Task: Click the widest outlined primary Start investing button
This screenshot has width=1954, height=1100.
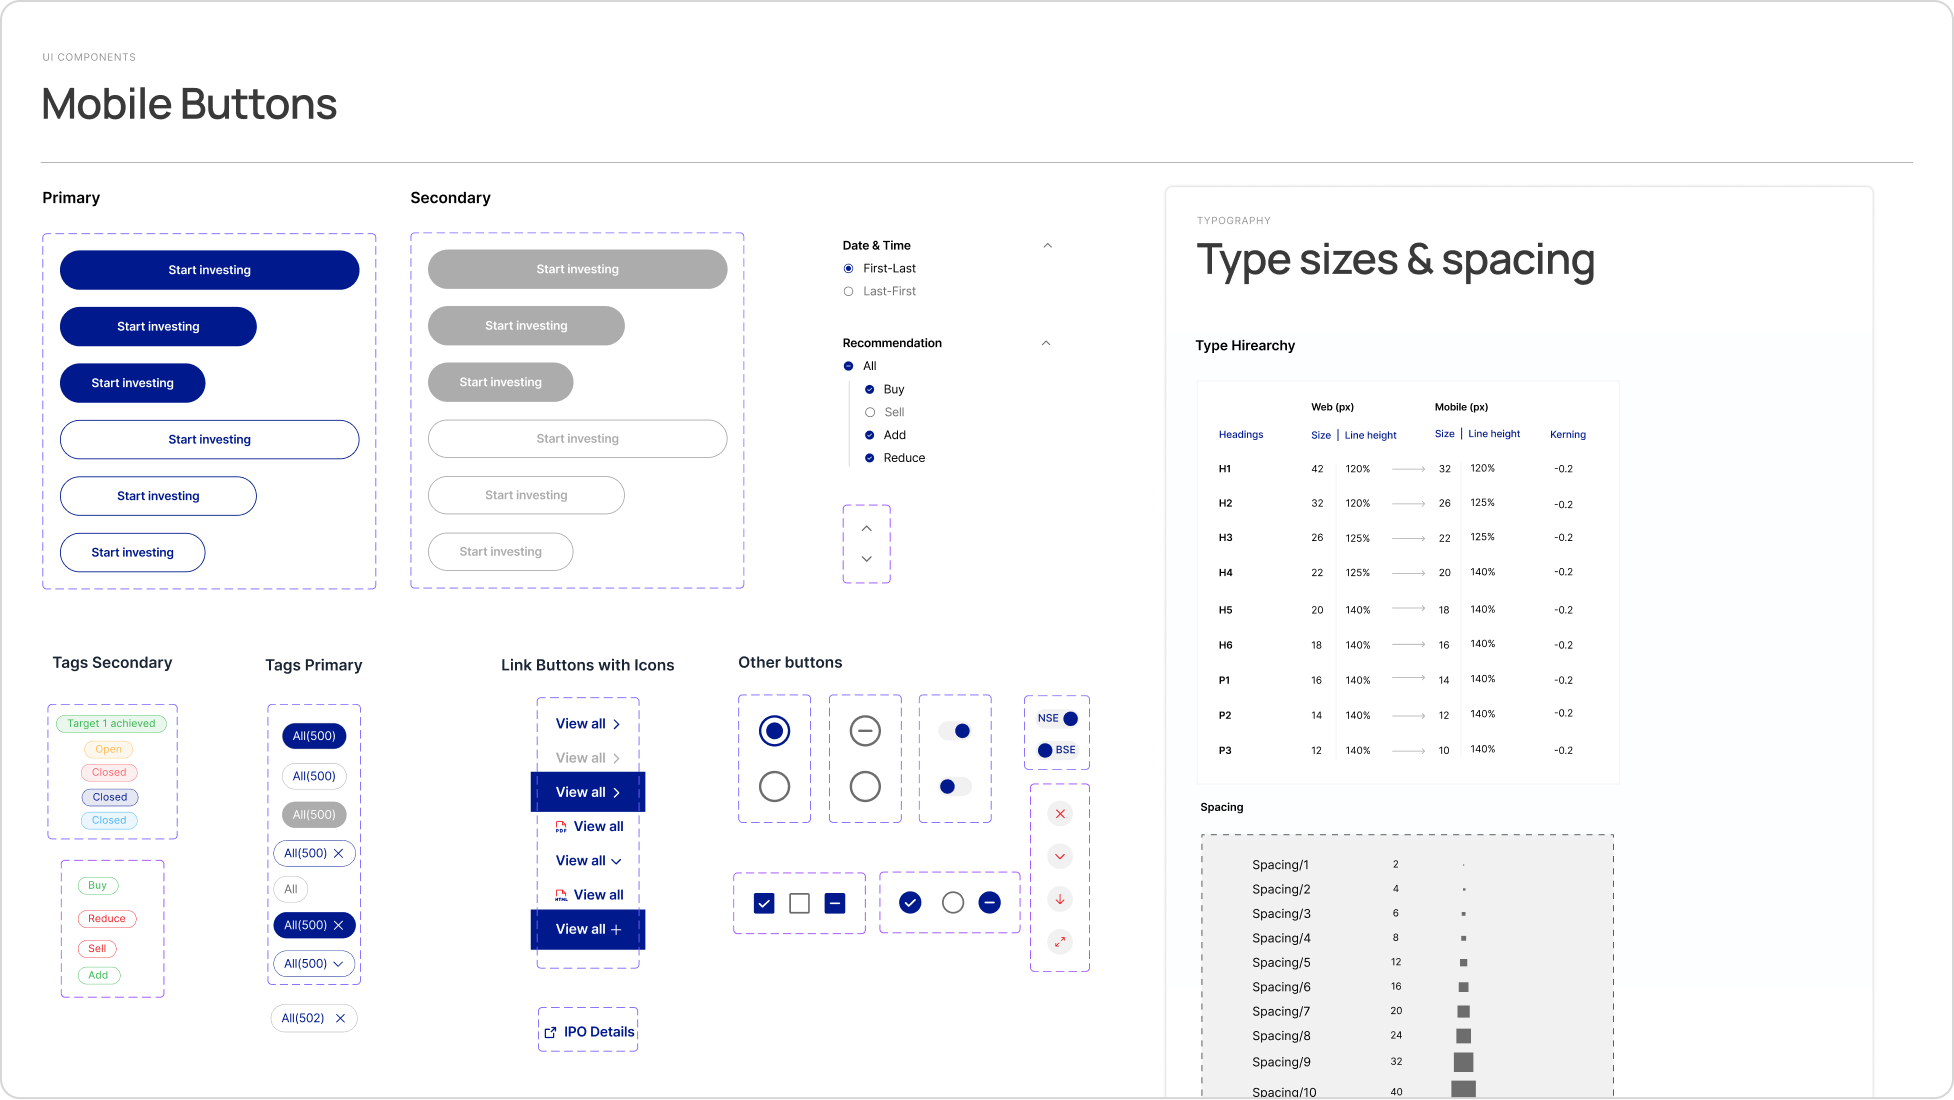Action: [x=209, y=439]
